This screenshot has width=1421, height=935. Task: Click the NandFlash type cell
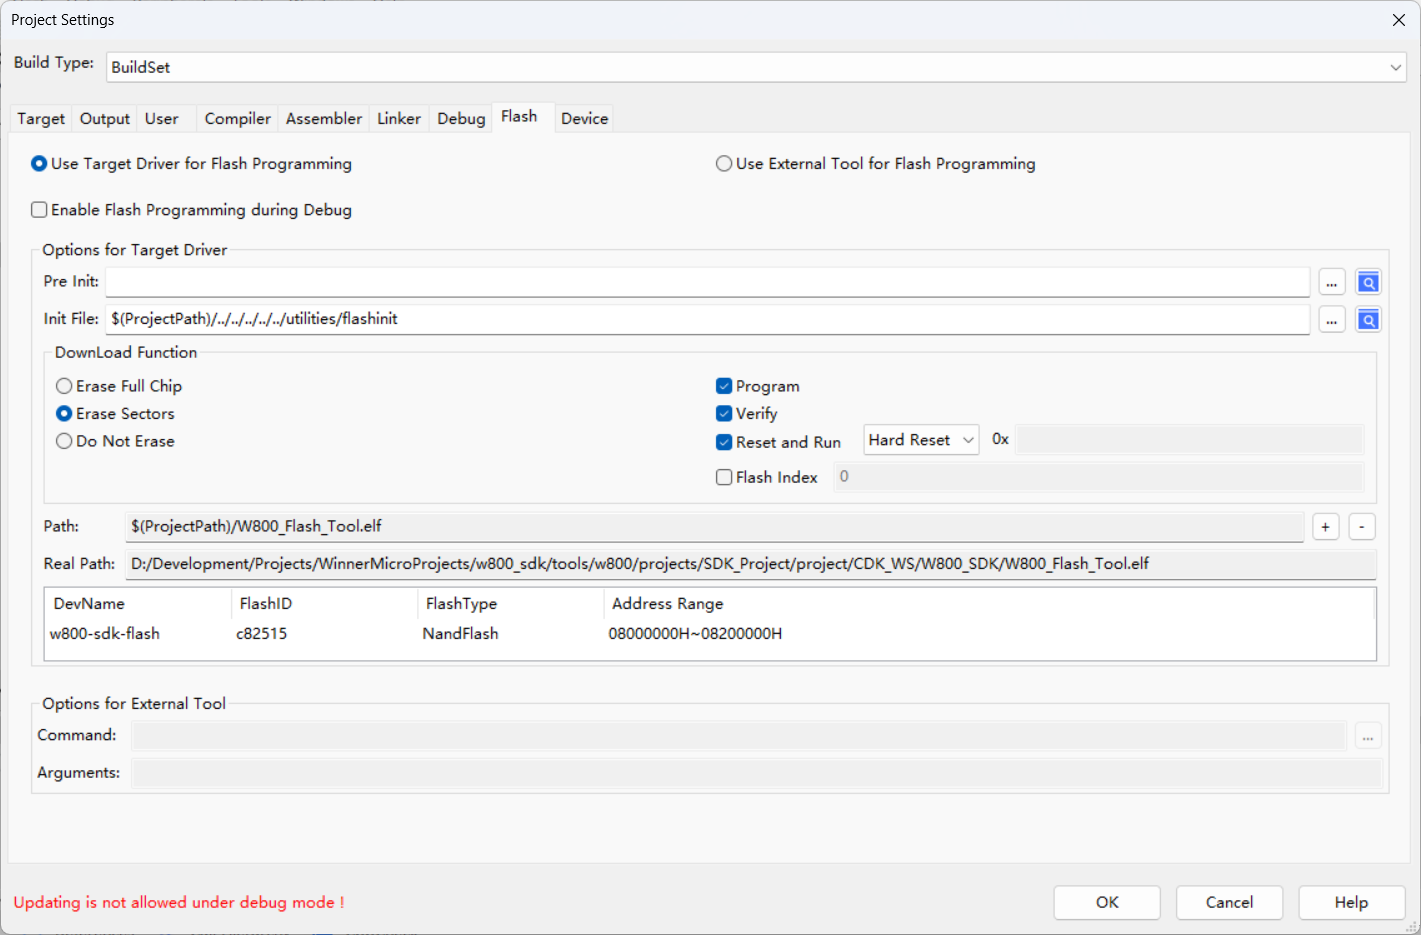point(460,634)
